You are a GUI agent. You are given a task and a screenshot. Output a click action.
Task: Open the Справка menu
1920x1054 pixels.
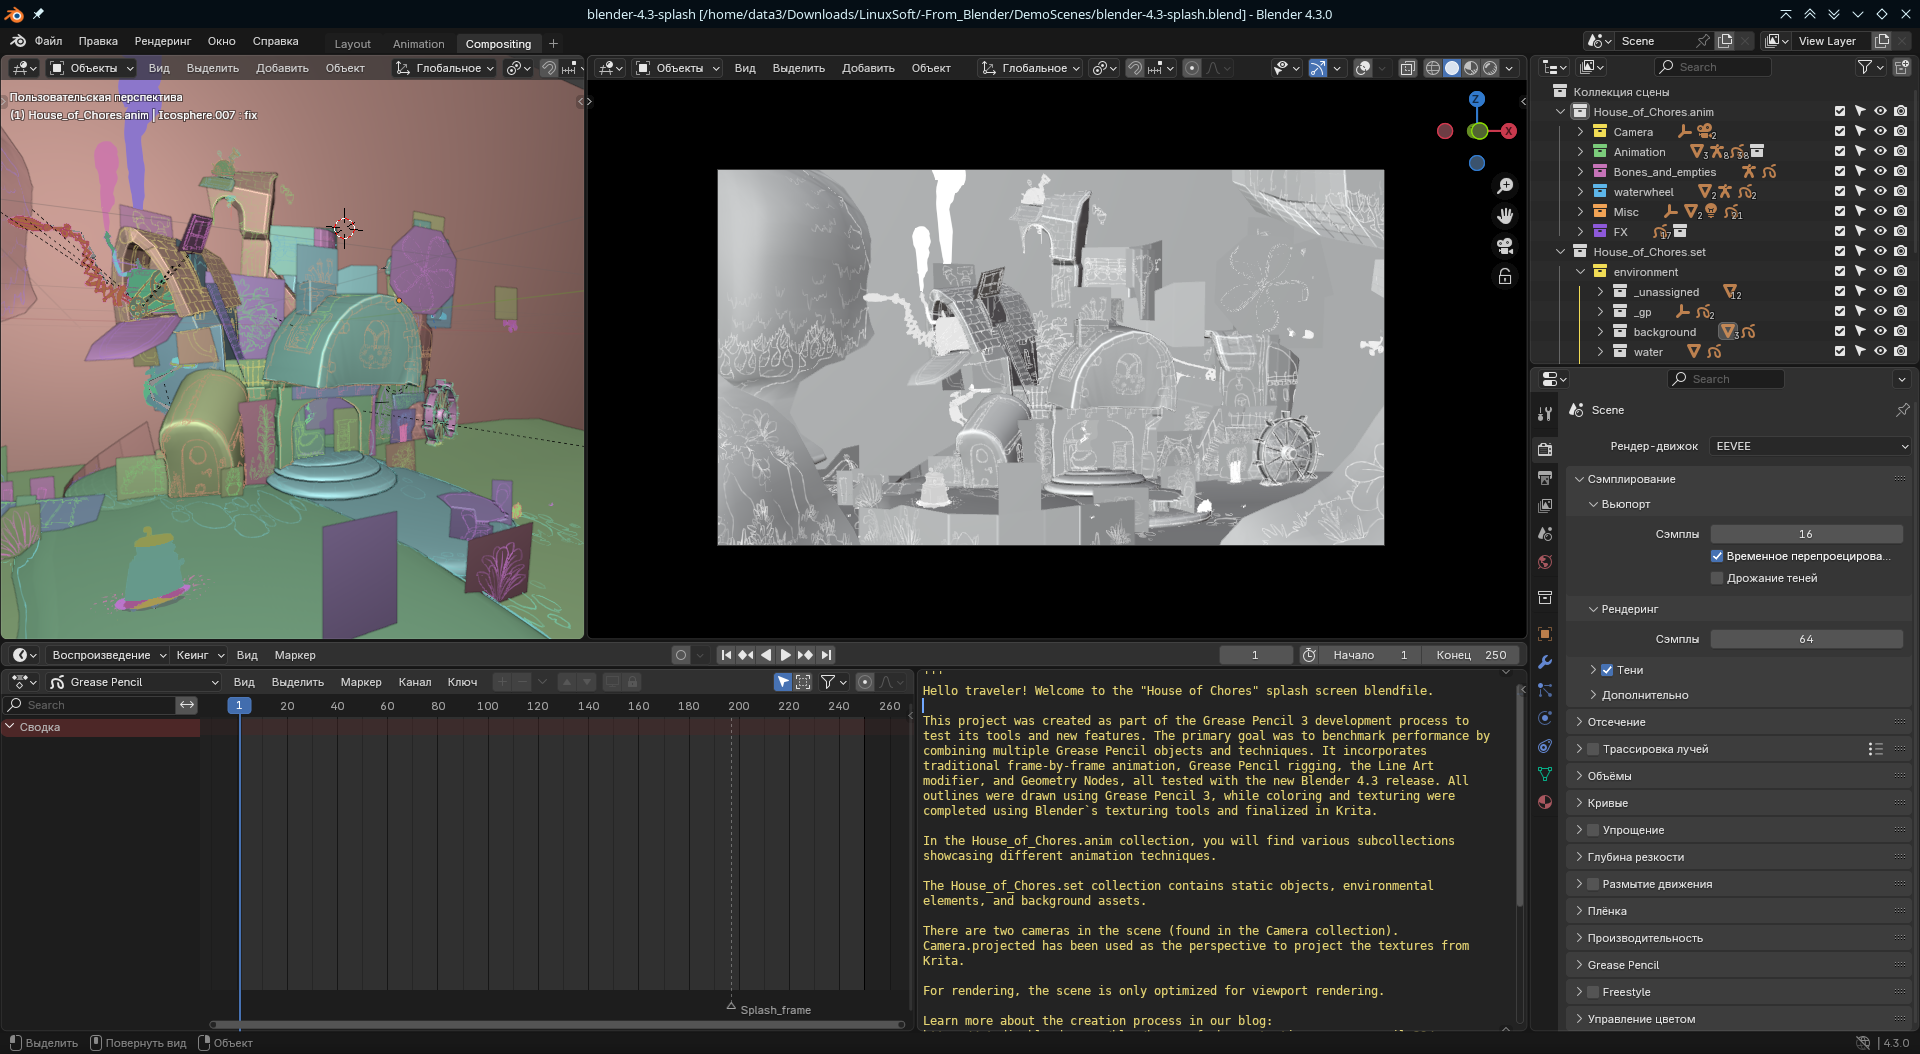(275, 41)
